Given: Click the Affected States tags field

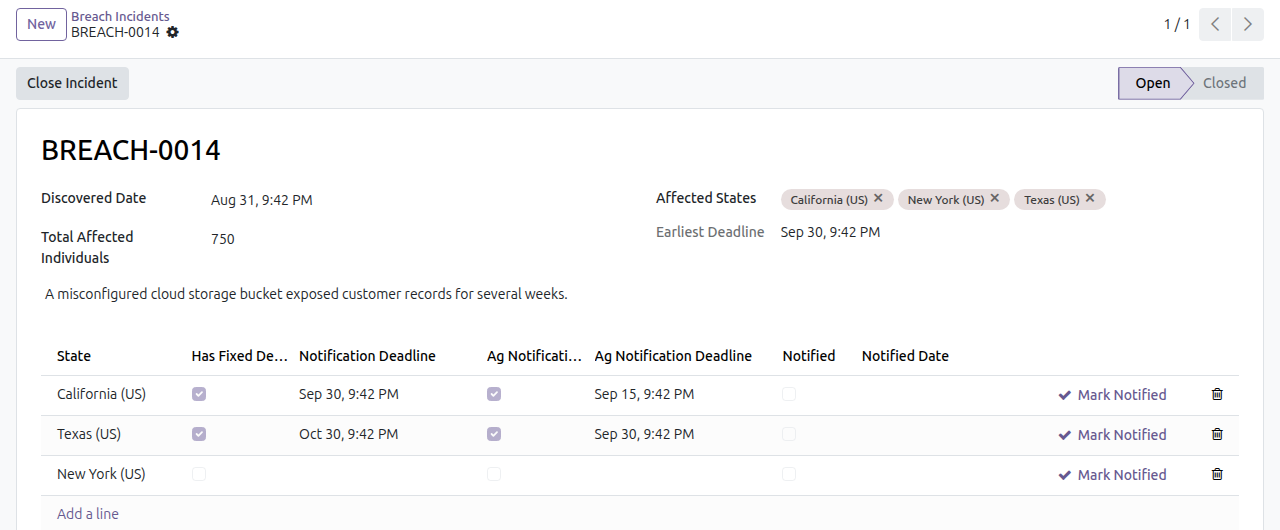Looking at the screenshot, I should 1010,199.
